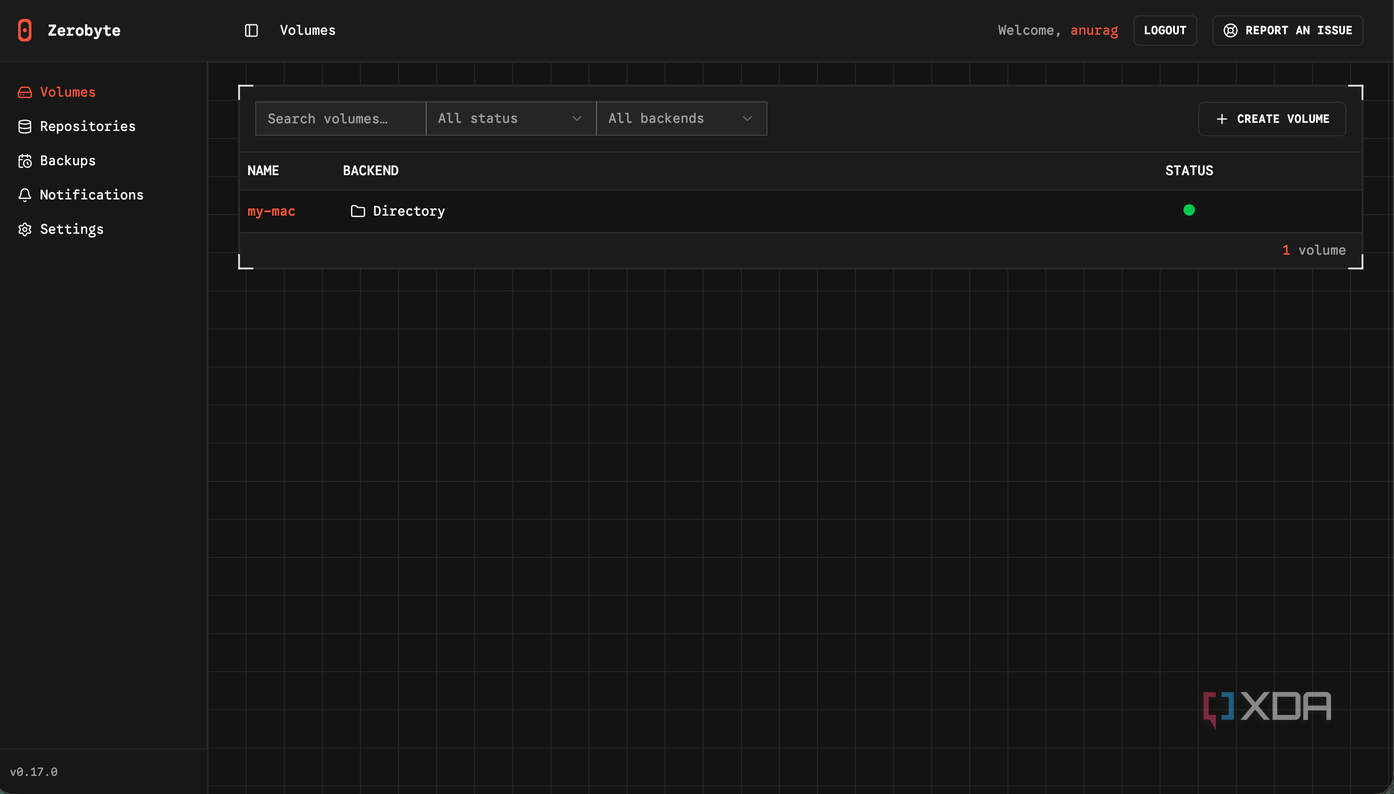Click the plus icon on Create Volume
This screenshot has height=794, width=1394.
point(1222,119)
